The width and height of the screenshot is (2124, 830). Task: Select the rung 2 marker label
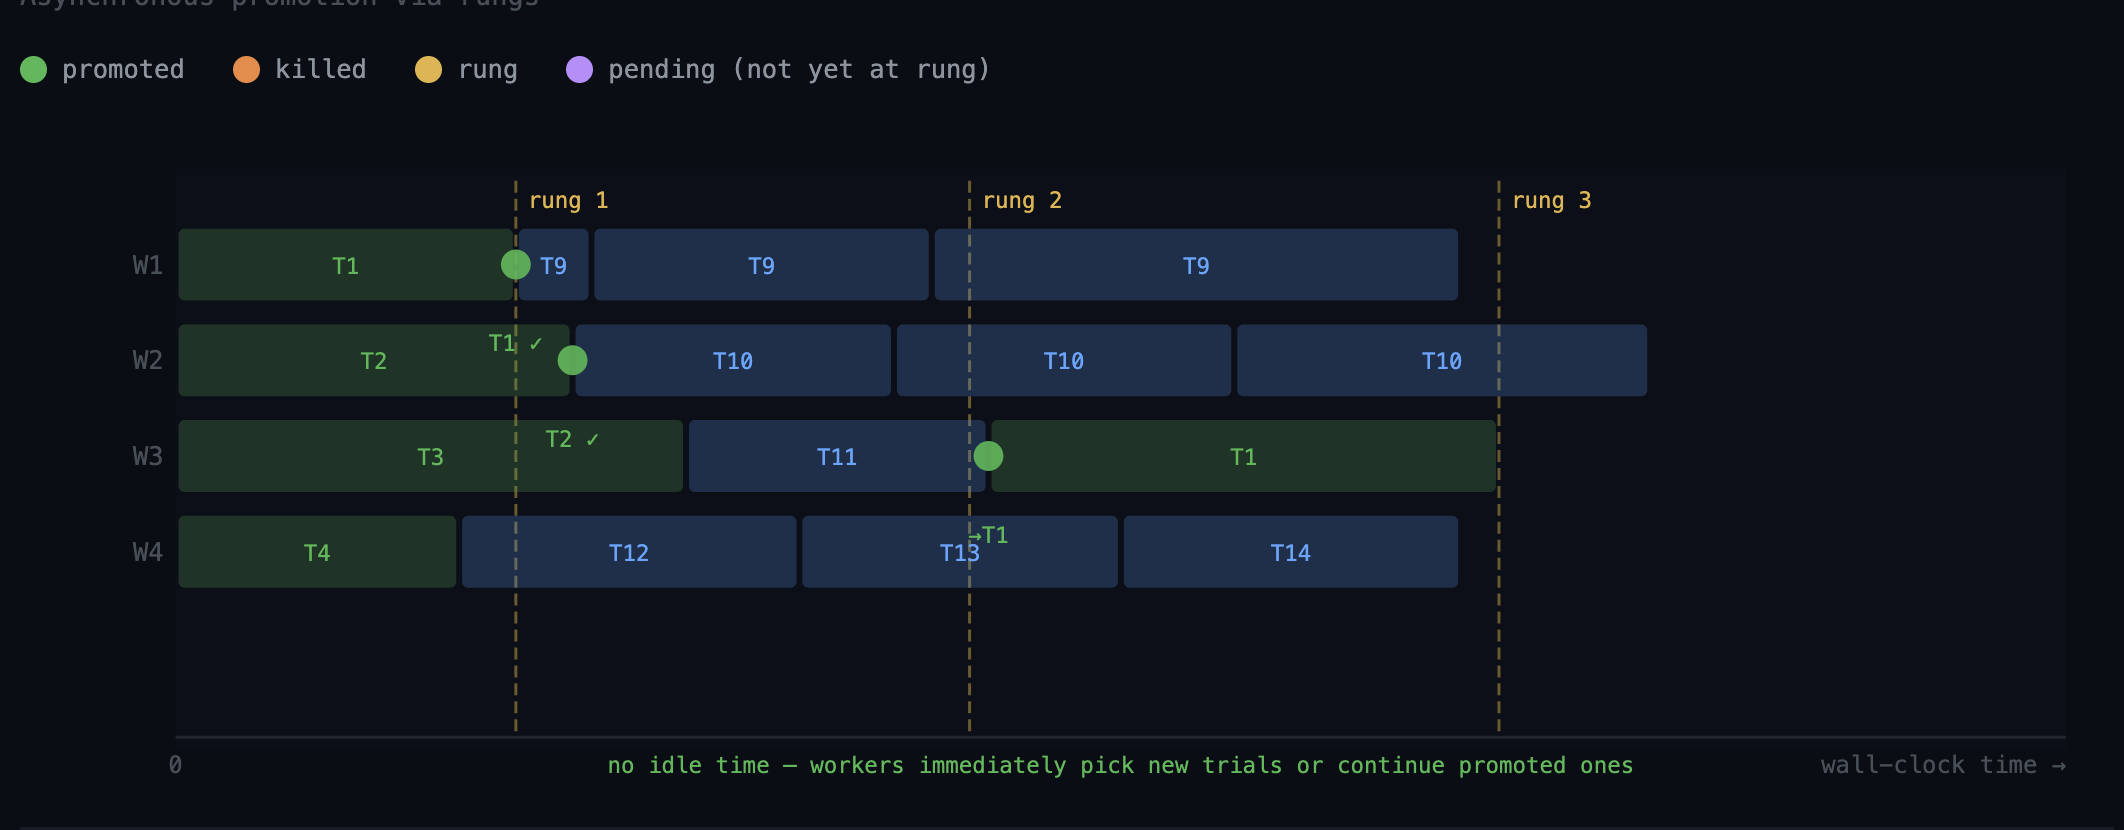[x=1021, y=200]
